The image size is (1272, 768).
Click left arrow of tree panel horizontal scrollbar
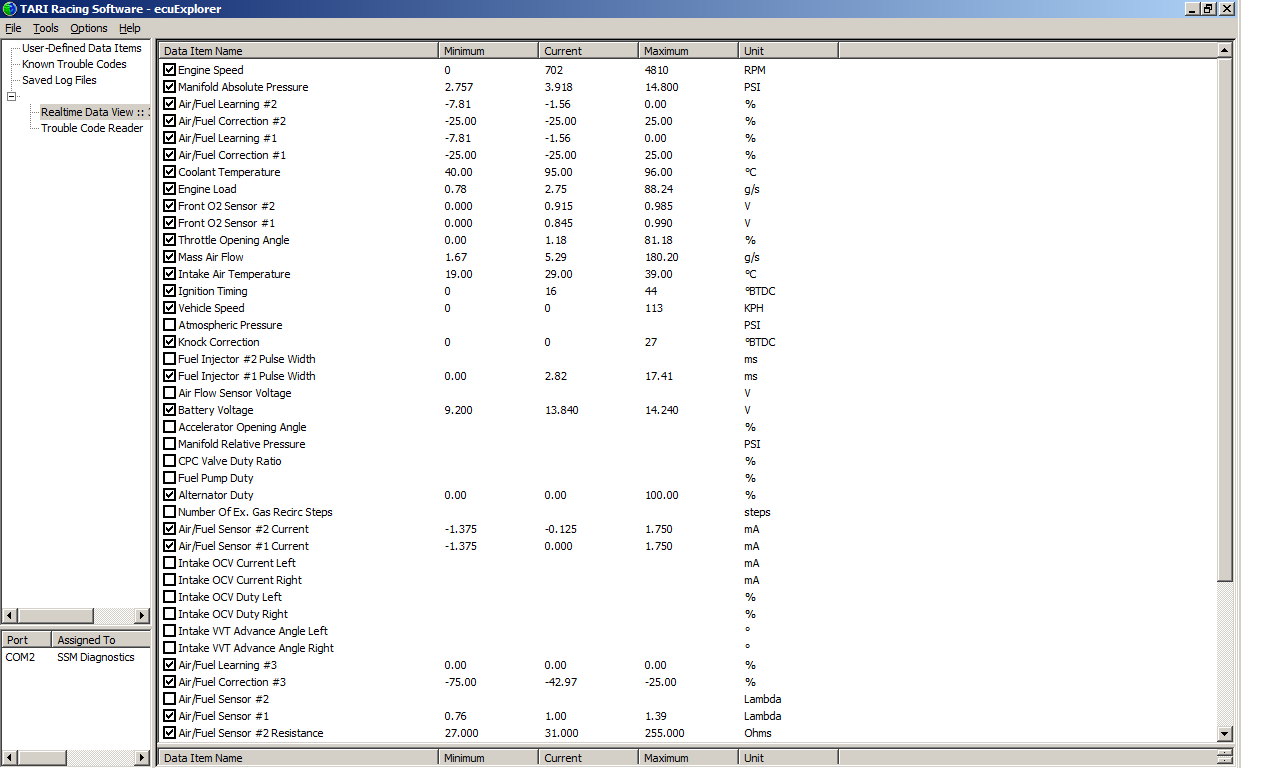(x=9, y=616)
